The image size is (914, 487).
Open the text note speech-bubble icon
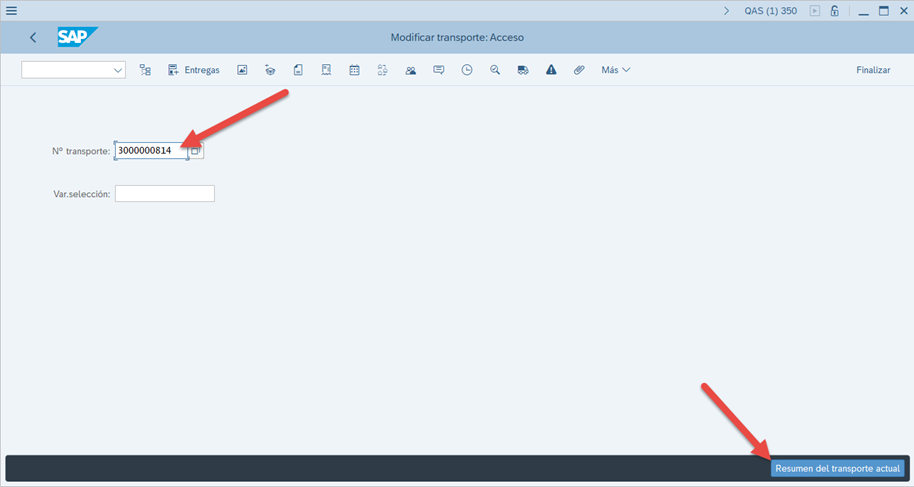coord(439,70)
